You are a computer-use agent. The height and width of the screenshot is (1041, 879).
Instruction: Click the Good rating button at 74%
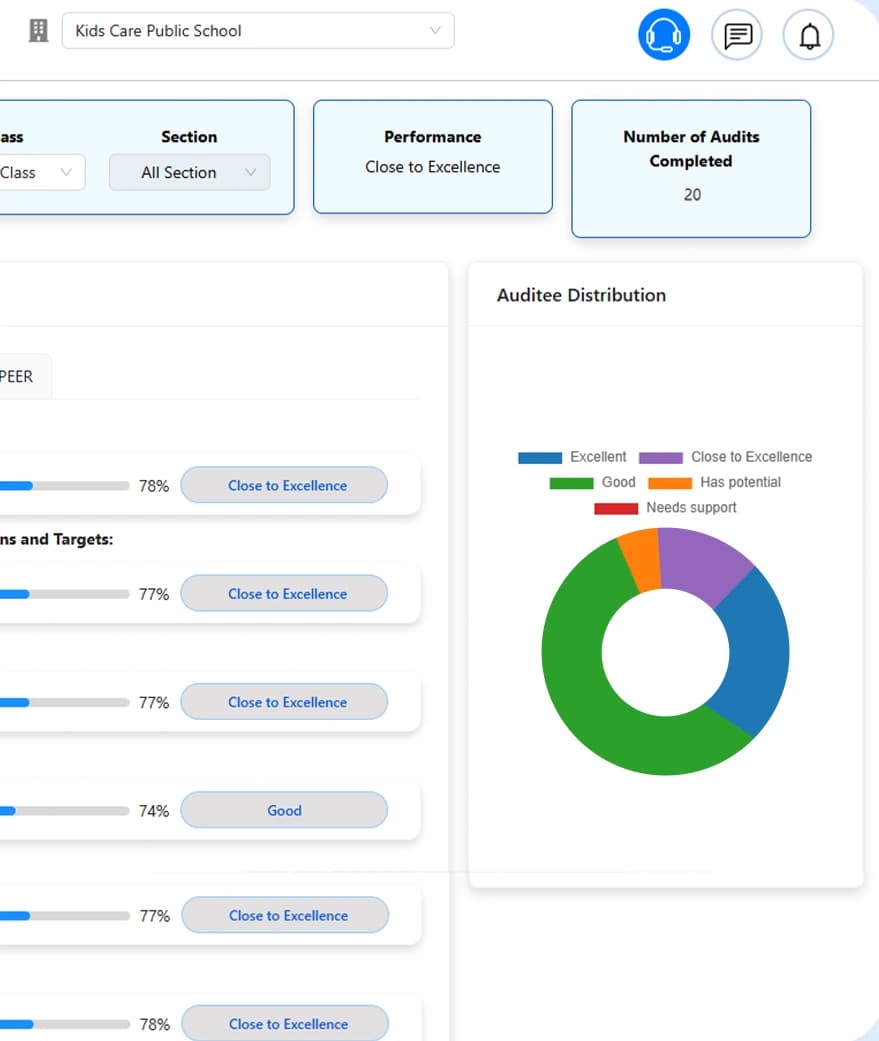[x=284, y=811]
